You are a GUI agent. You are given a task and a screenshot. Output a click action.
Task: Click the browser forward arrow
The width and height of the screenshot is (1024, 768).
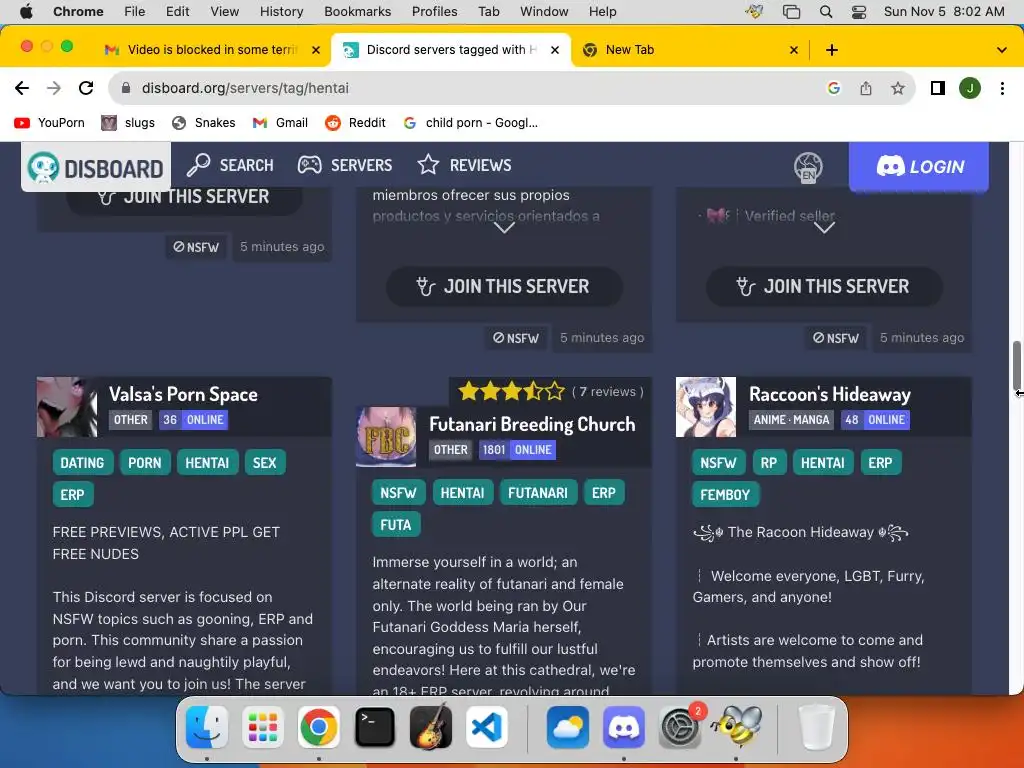(54, 88)
